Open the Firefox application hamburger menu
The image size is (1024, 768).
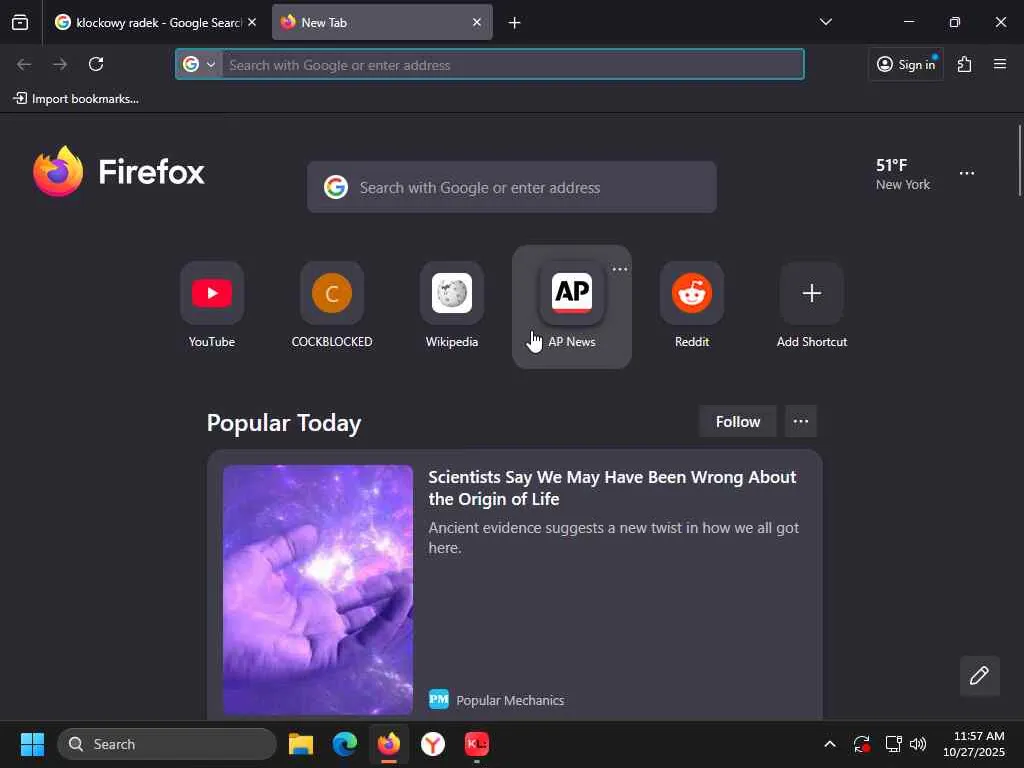tap(1000, 64)
